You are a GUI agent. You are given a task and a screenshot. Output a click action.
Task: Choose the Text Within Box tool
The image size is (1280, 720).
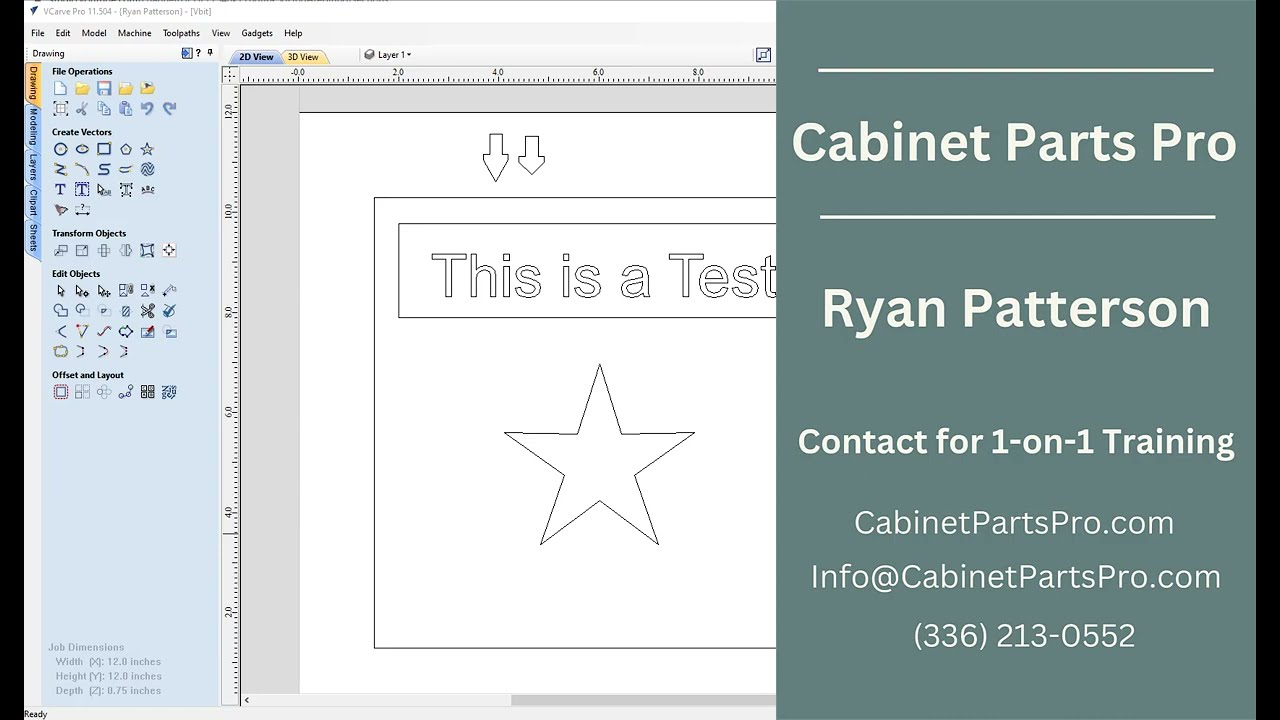(x=82, y=189)
